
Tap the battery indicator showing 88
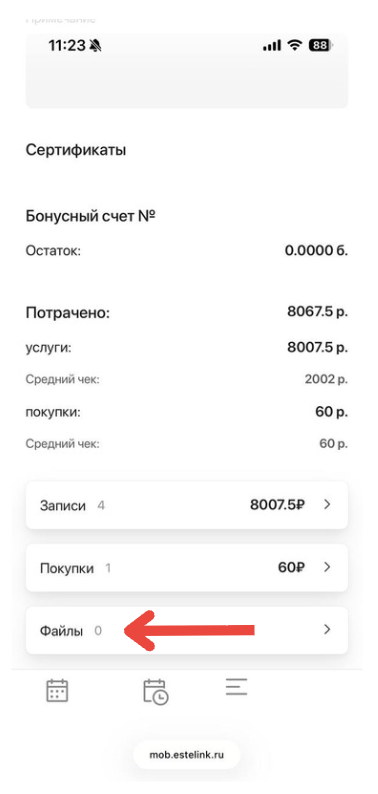point(321,46)
